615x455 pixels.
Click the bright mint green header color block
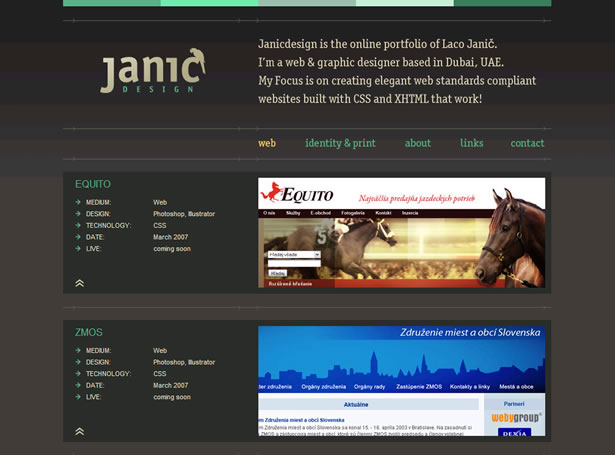coord(209,3)
